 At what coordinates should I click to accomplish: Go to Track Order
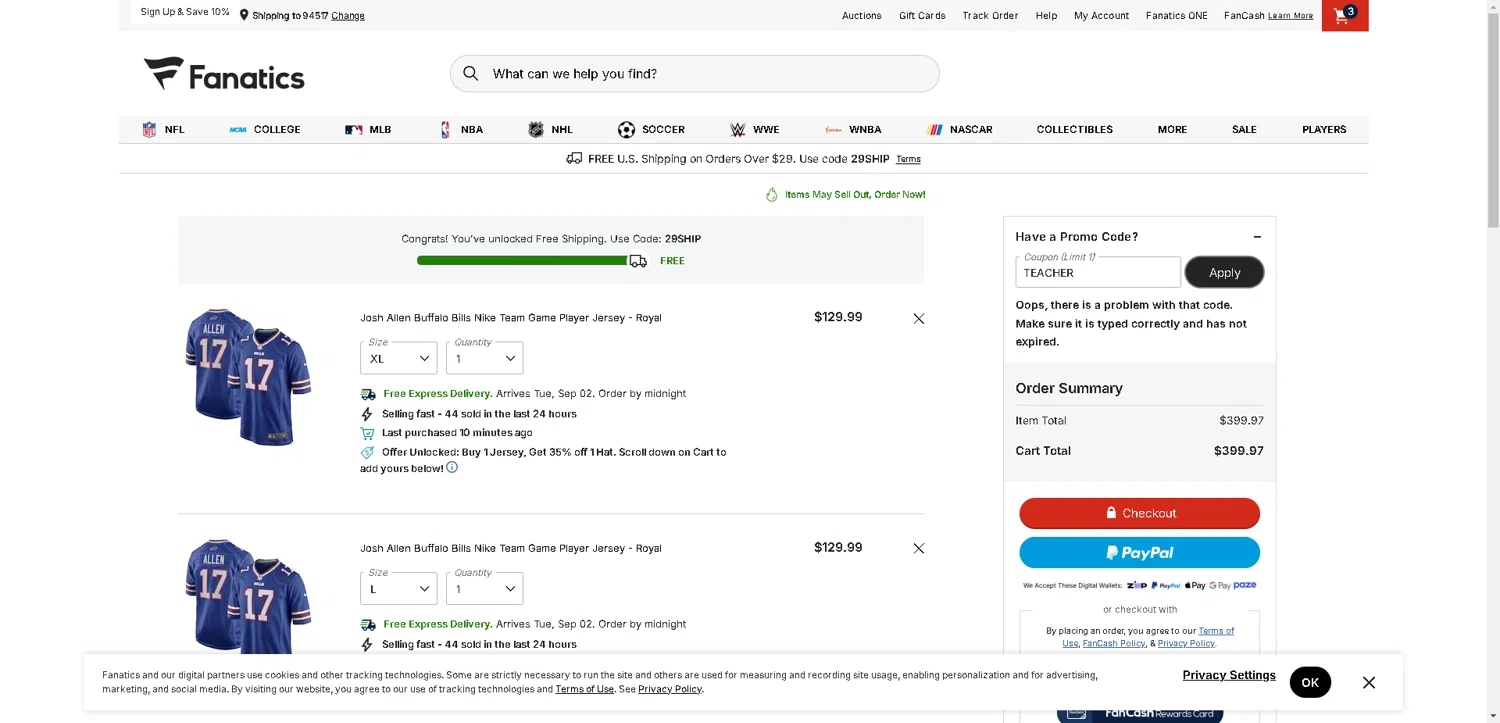(x=990, y=15)
